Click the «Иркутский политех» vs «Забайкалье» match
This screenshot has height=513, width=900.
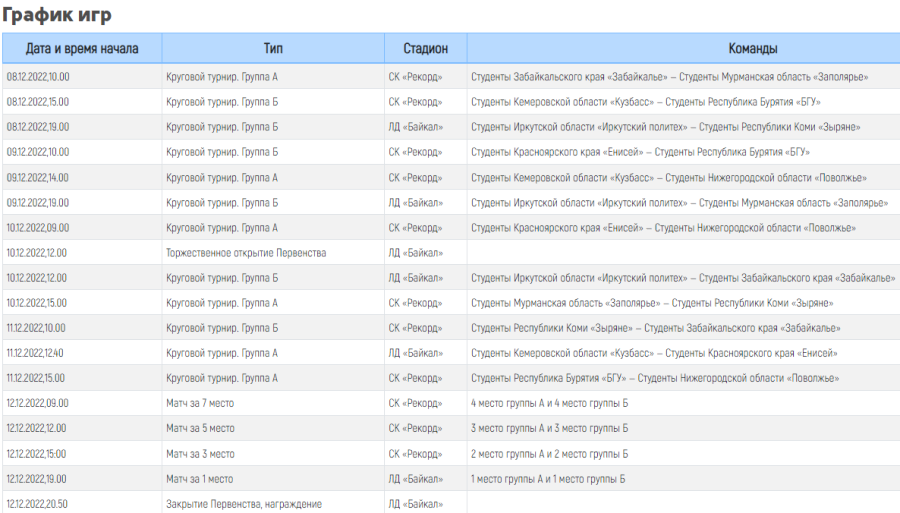[x=682, y=278]
